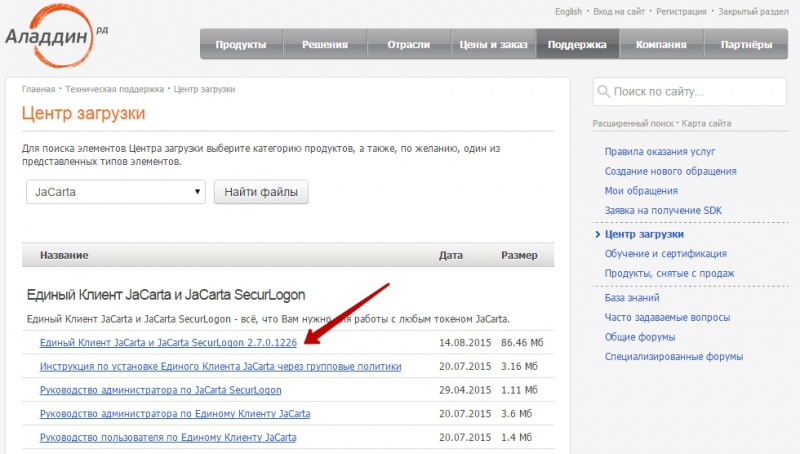Image resolution: width=800 pixels, height=454 pixels.
Task: Click the date 29.04.2015
Action: pos(465,390)
